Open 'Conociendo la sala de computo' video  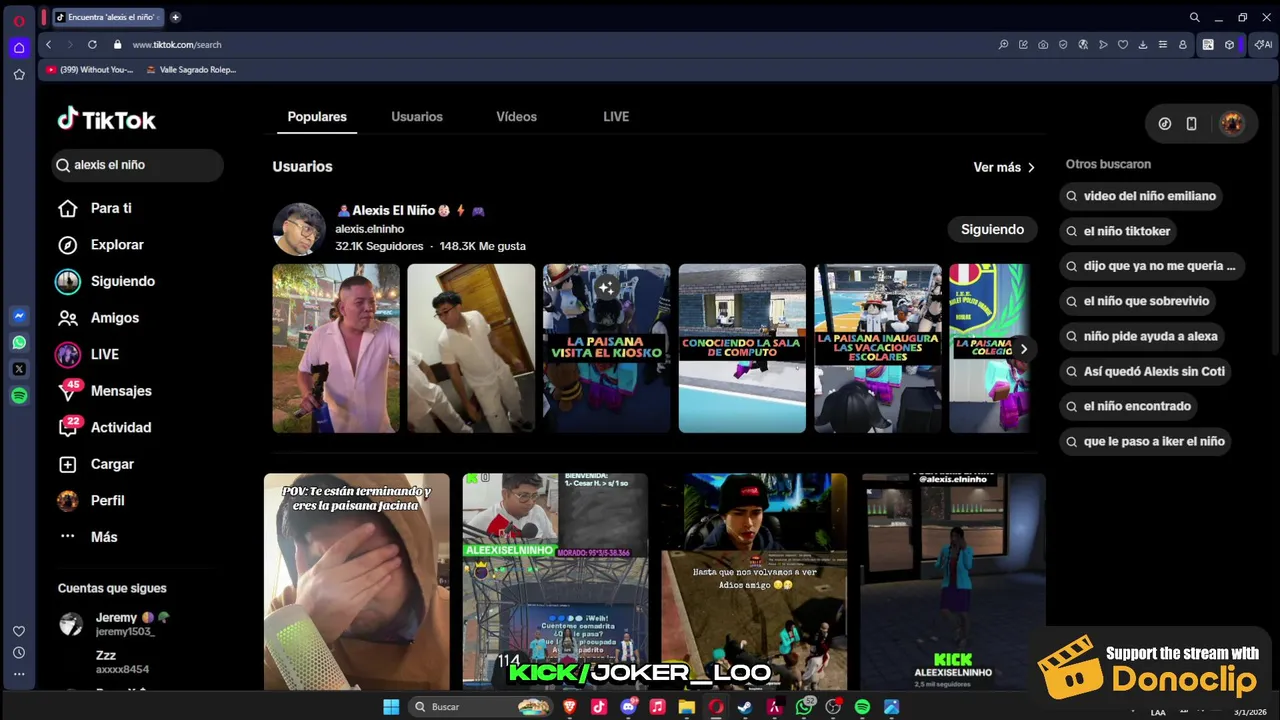[x=742, y=348]
